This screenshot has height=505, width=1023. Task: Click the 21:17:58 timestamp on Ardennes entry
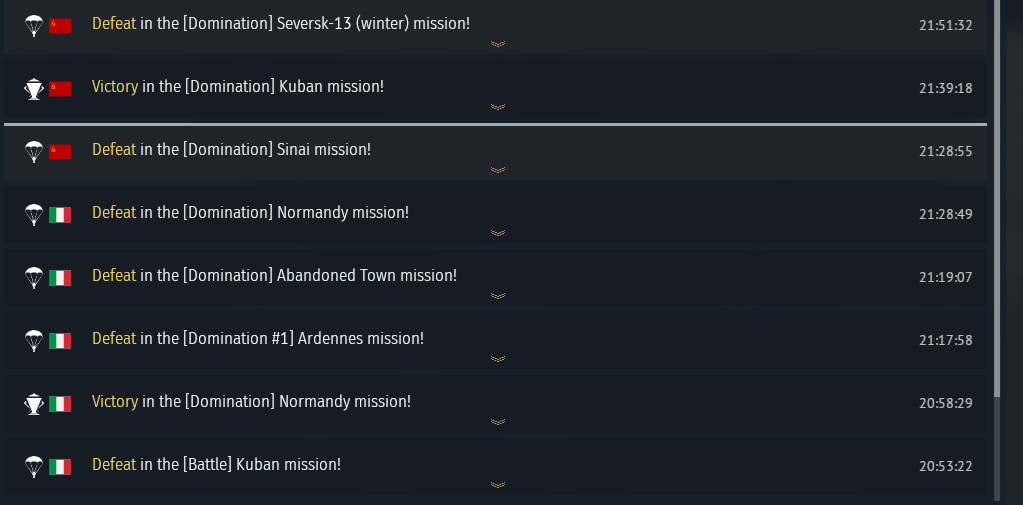click(x=945, y=340)
